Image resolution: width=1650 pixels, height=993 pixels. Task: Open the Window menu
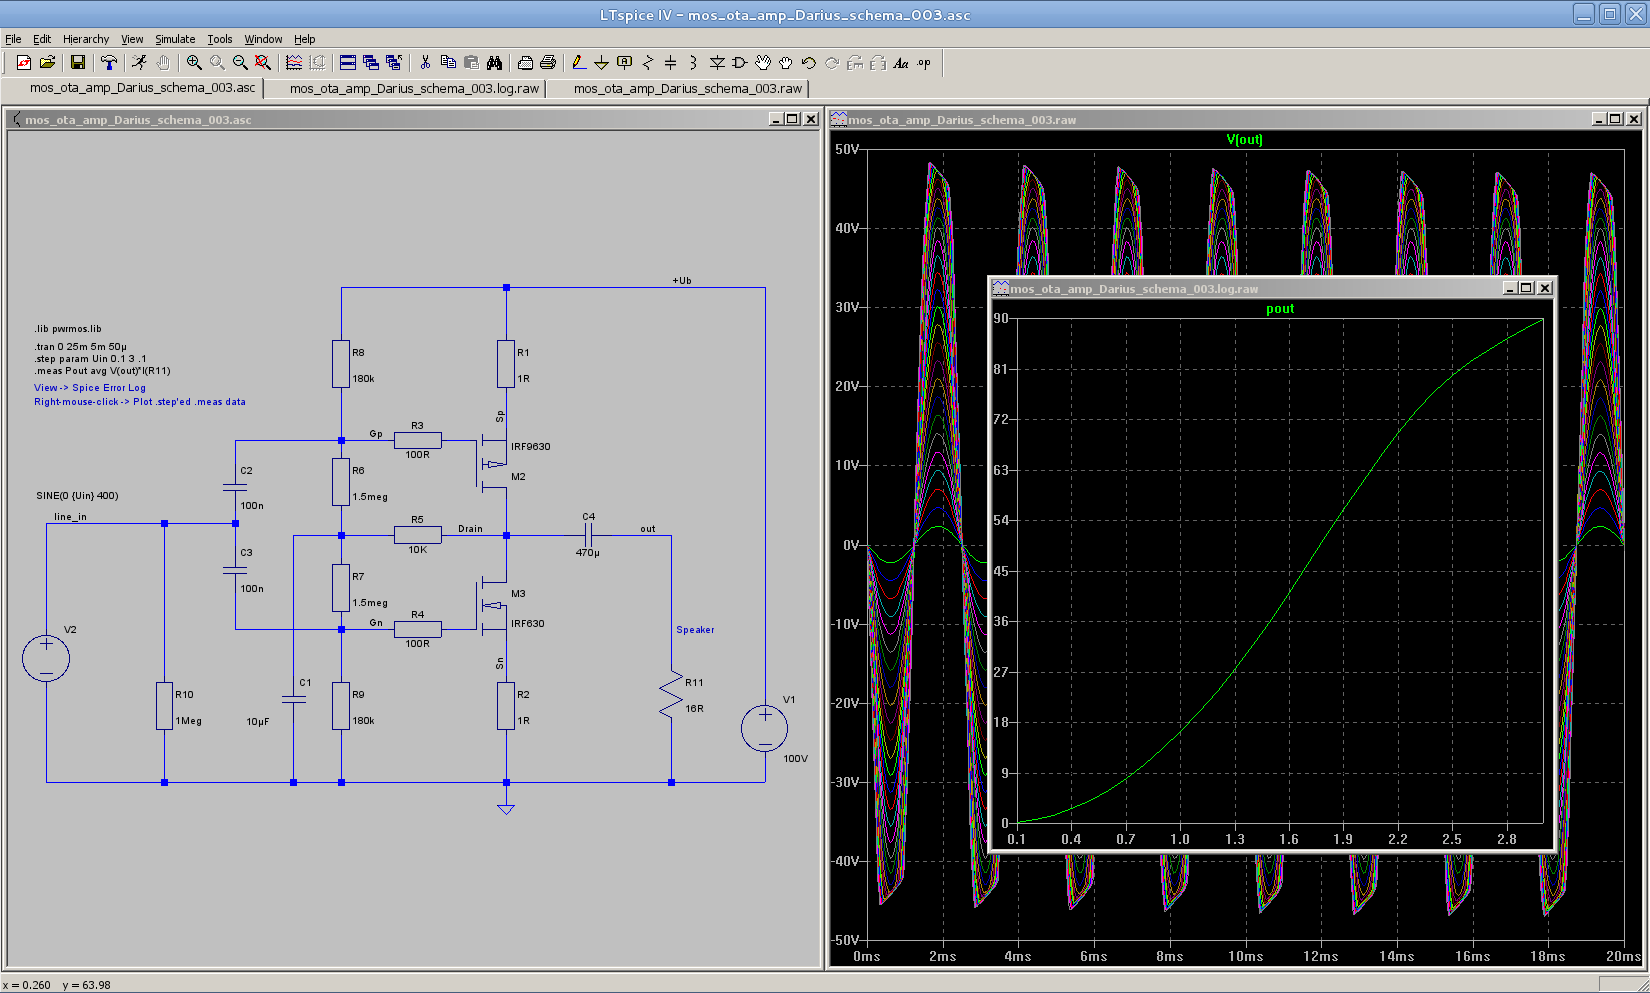[x=263, y=39]
